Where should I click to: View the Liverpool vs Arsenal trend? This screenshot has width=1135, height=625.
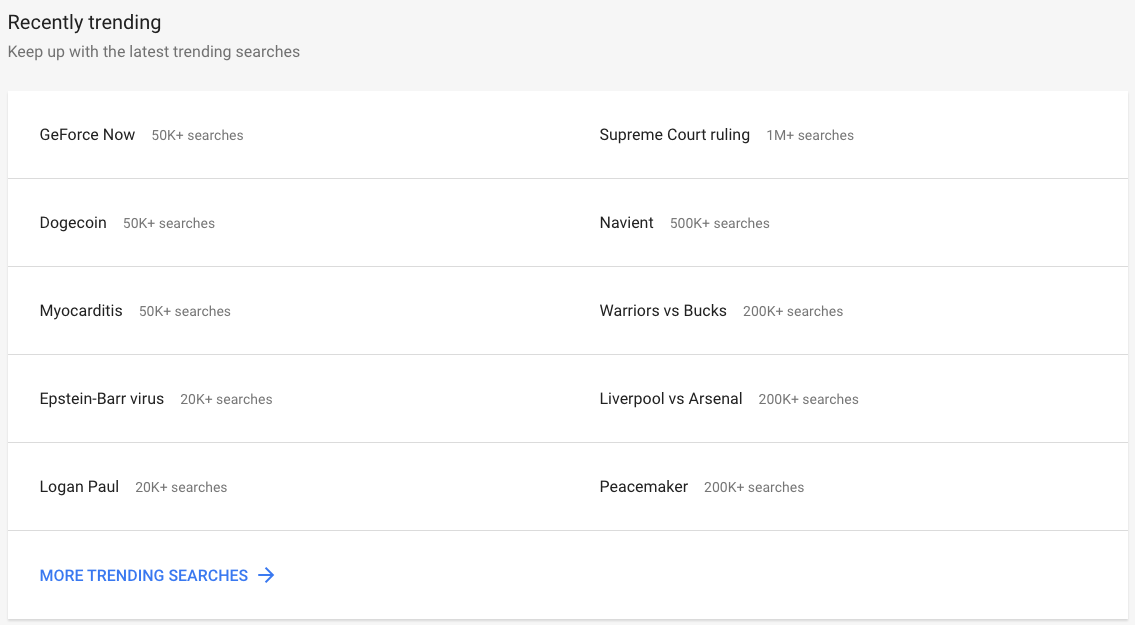tap(670, 398)
